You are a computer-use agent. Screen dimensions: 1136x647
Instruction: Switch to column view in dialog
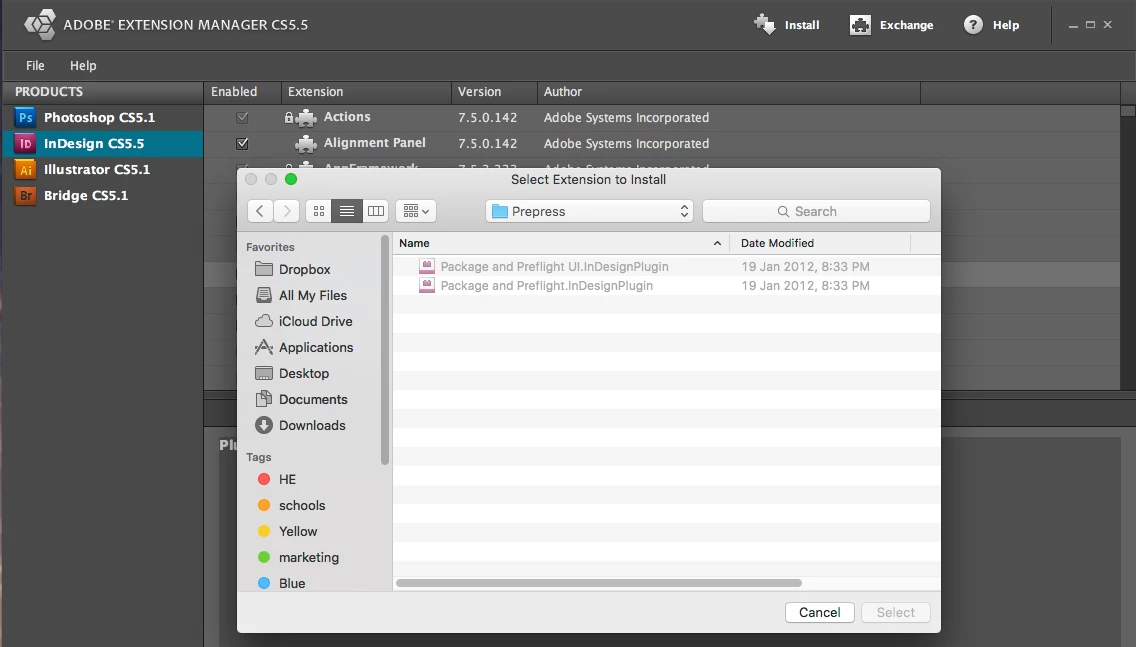[x=375, y=211]
